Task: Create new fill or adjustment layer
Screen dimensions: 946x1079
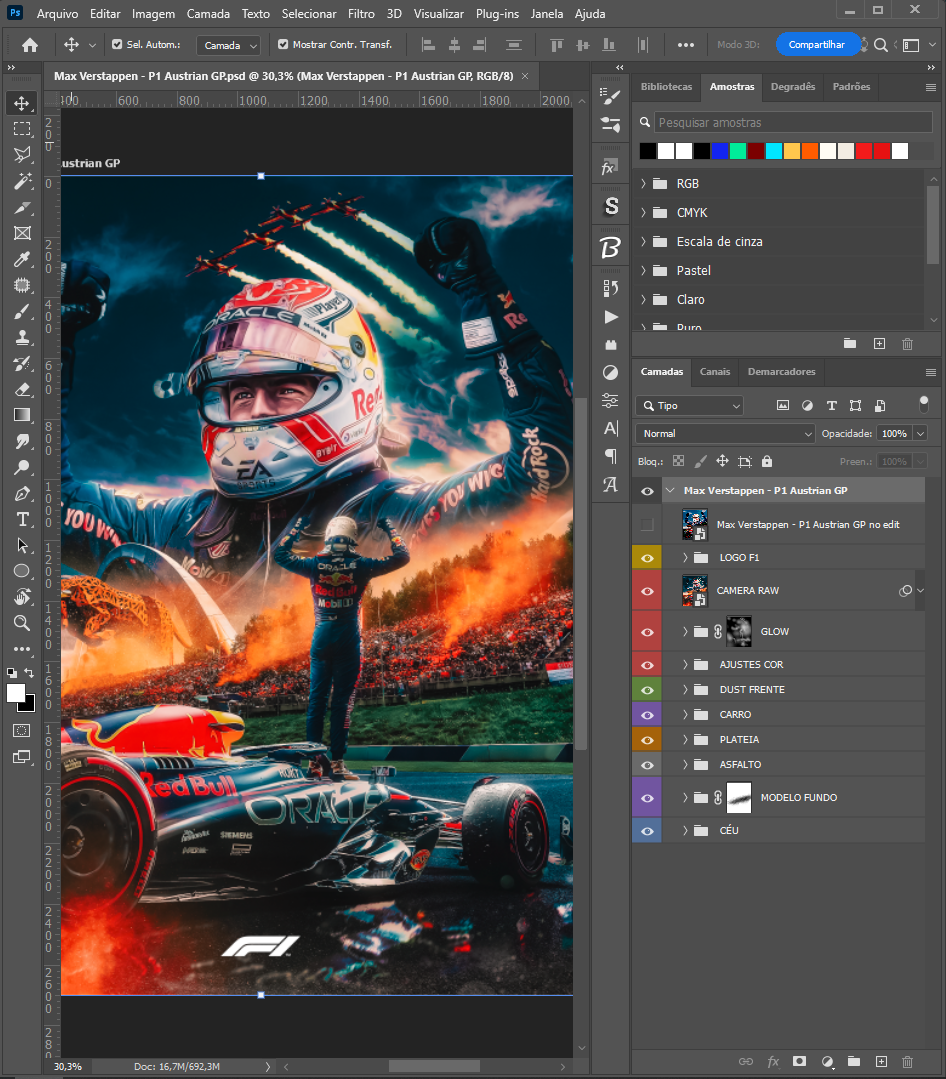Action: click(828, 1061)
